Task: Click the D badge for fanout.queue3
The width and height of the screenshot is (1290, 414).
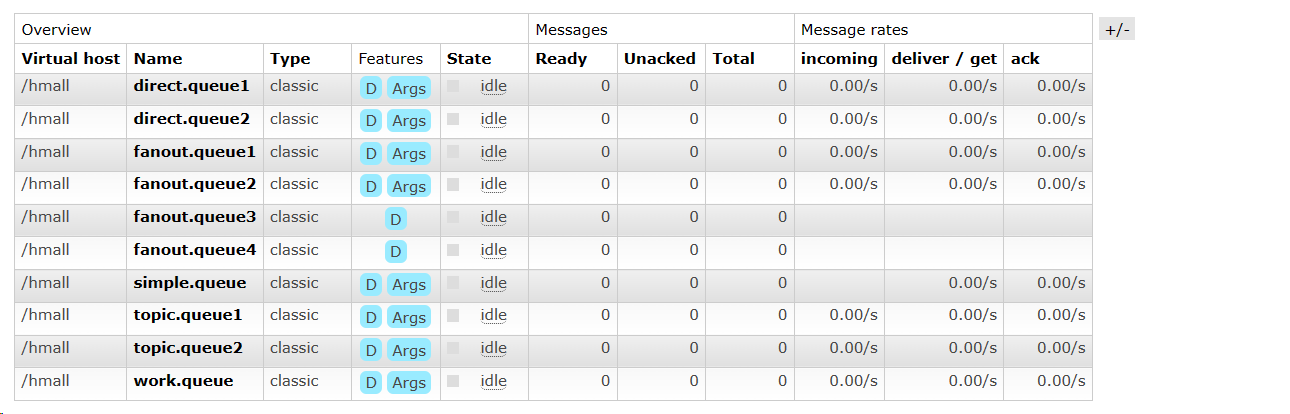Action: point(396,219)
